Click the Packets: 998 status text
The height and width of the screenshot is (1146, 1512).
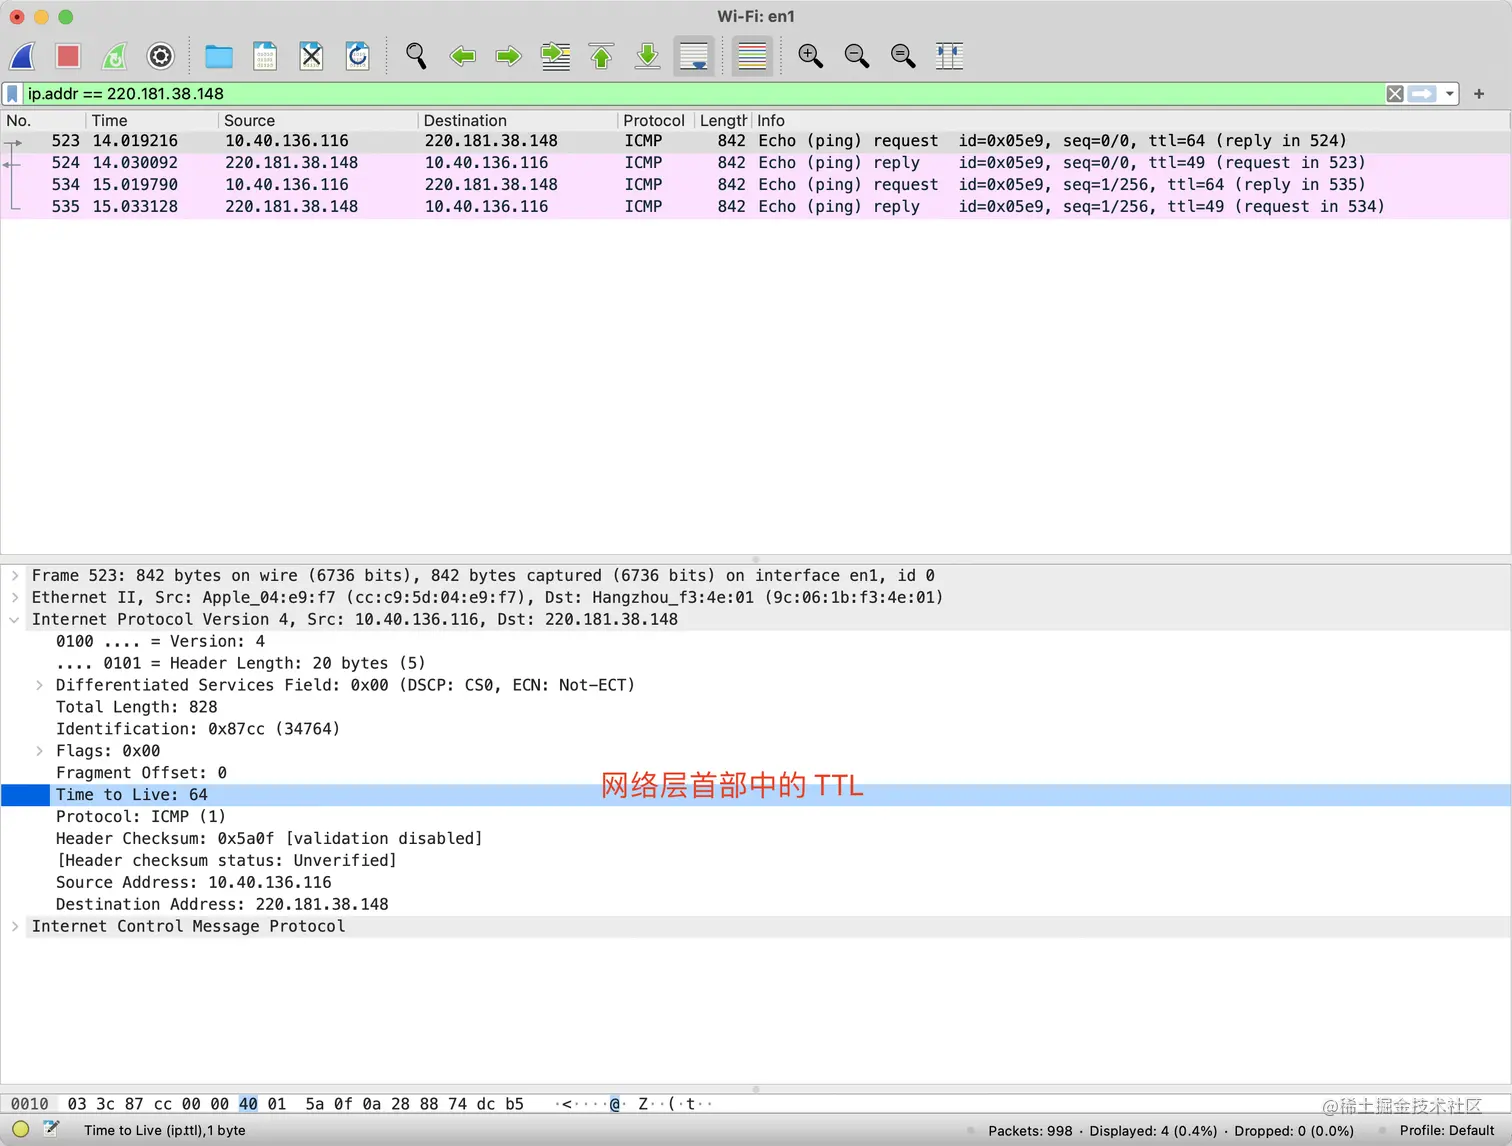1030,1131
